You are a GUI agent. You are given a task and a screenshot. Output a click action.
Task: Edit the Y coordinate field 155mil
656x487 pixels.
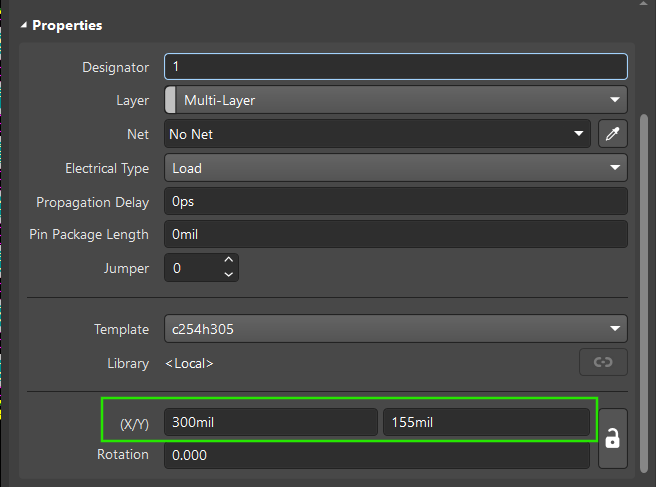486,422
